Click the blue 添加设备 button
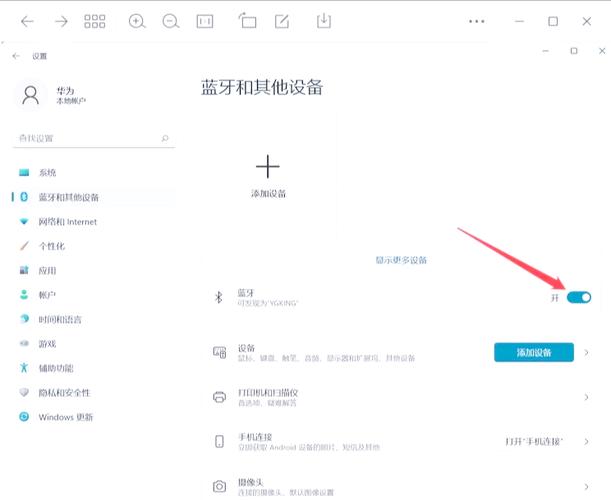 pos(534,353)
